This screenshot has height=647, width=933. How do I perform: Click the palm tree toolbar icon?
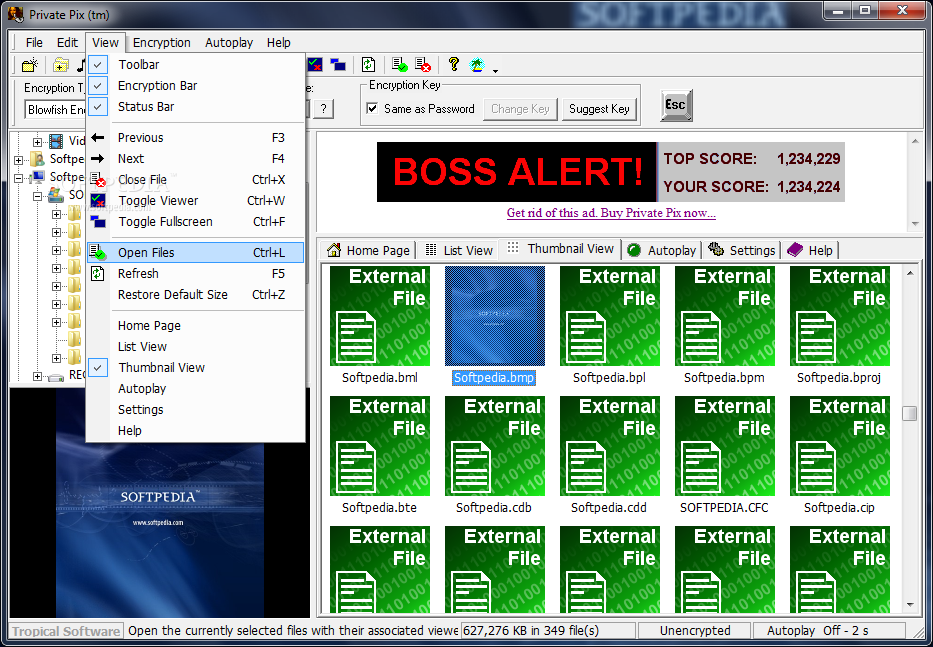pos(477,65)
